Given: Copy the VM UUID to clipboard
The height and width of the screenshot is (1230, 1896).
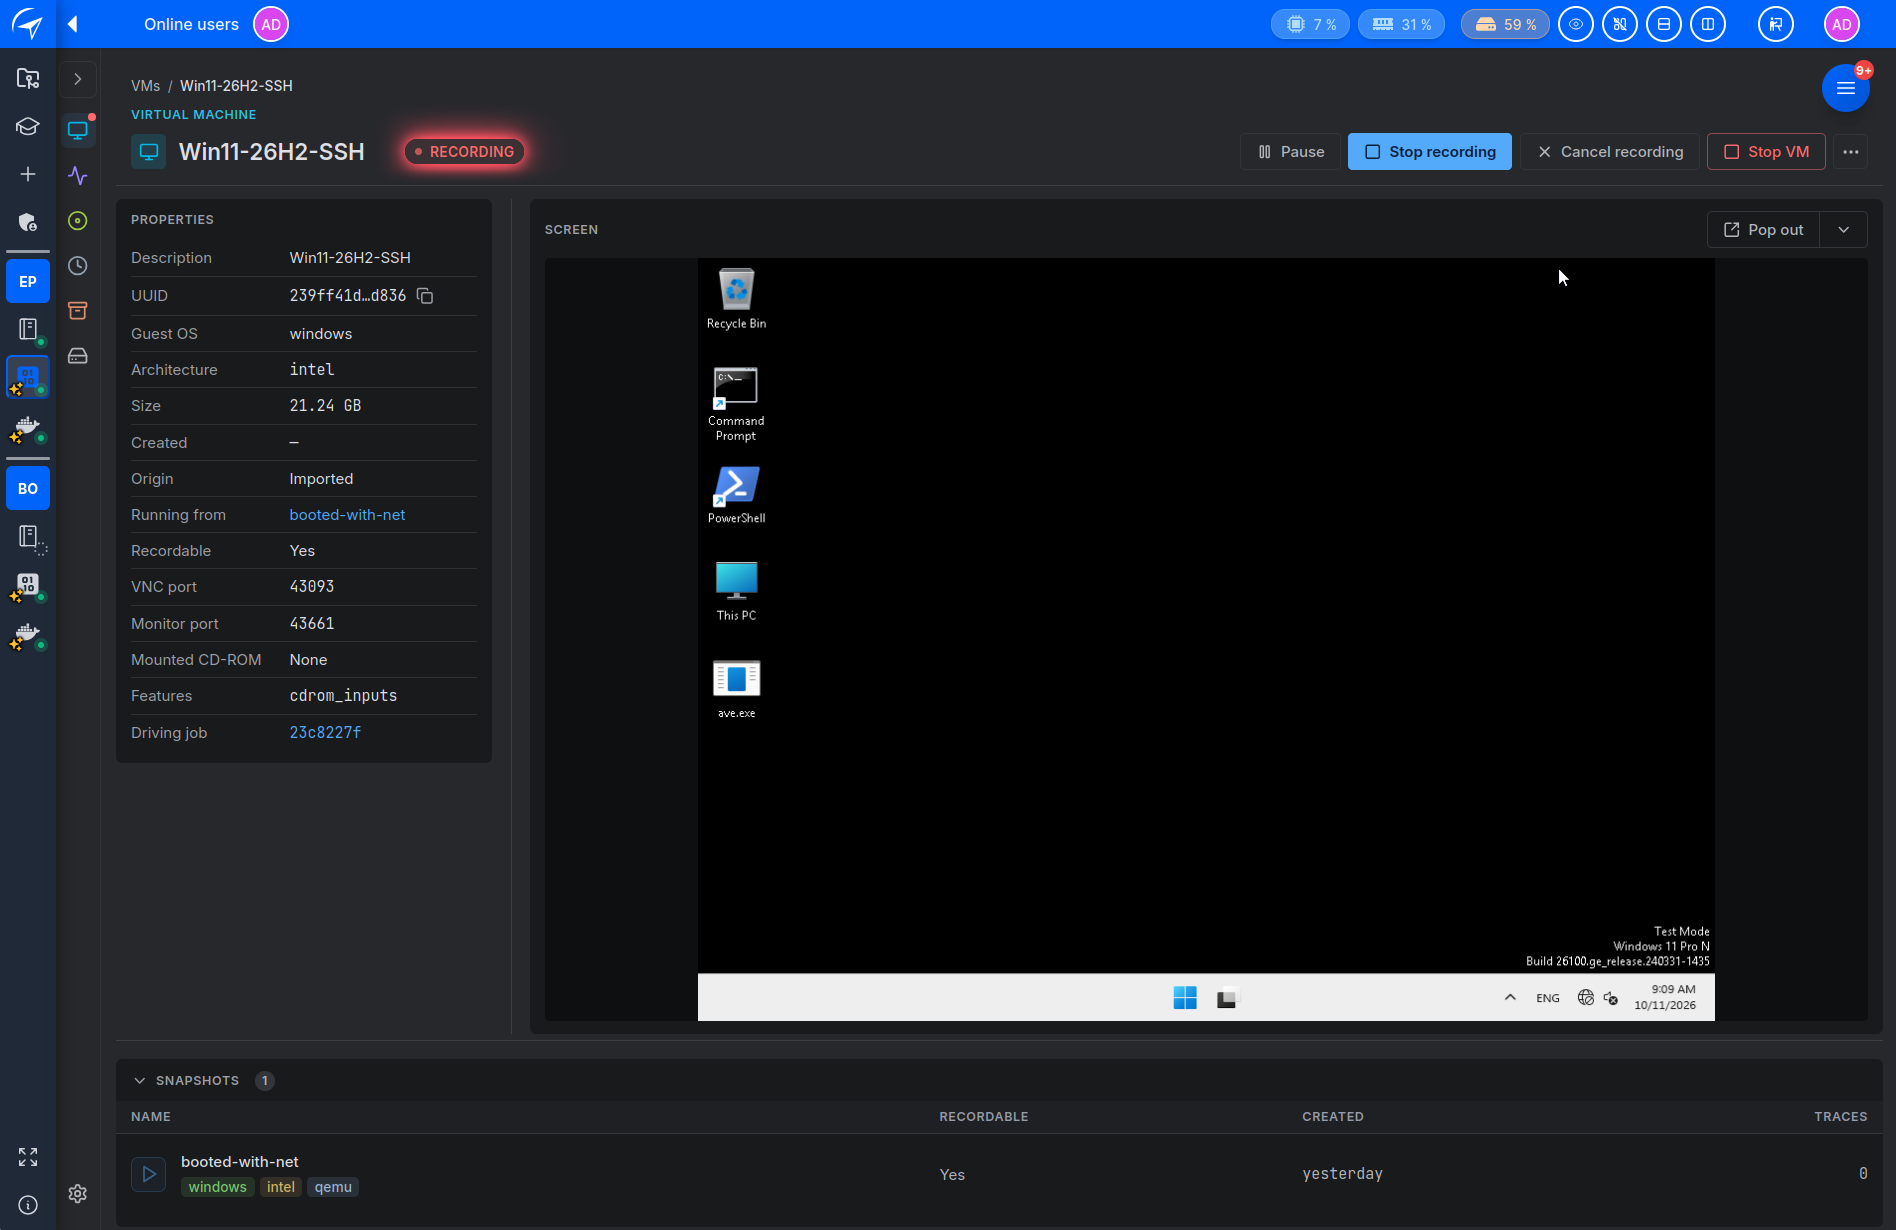Looking at the screenshot, I should point(425,296).
